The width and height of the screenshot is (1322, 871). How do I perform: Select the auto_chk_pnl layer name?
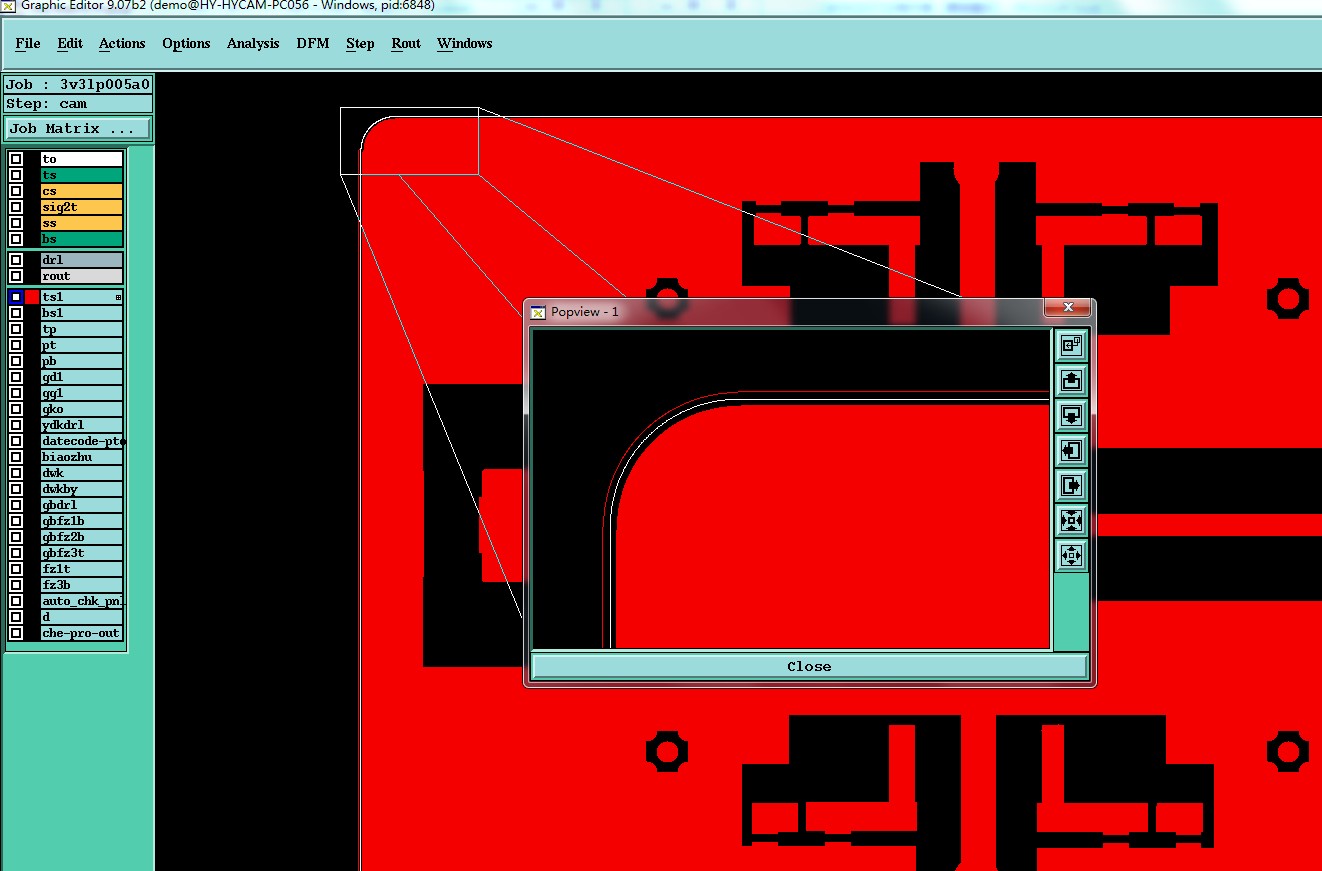tap(82, 601)
